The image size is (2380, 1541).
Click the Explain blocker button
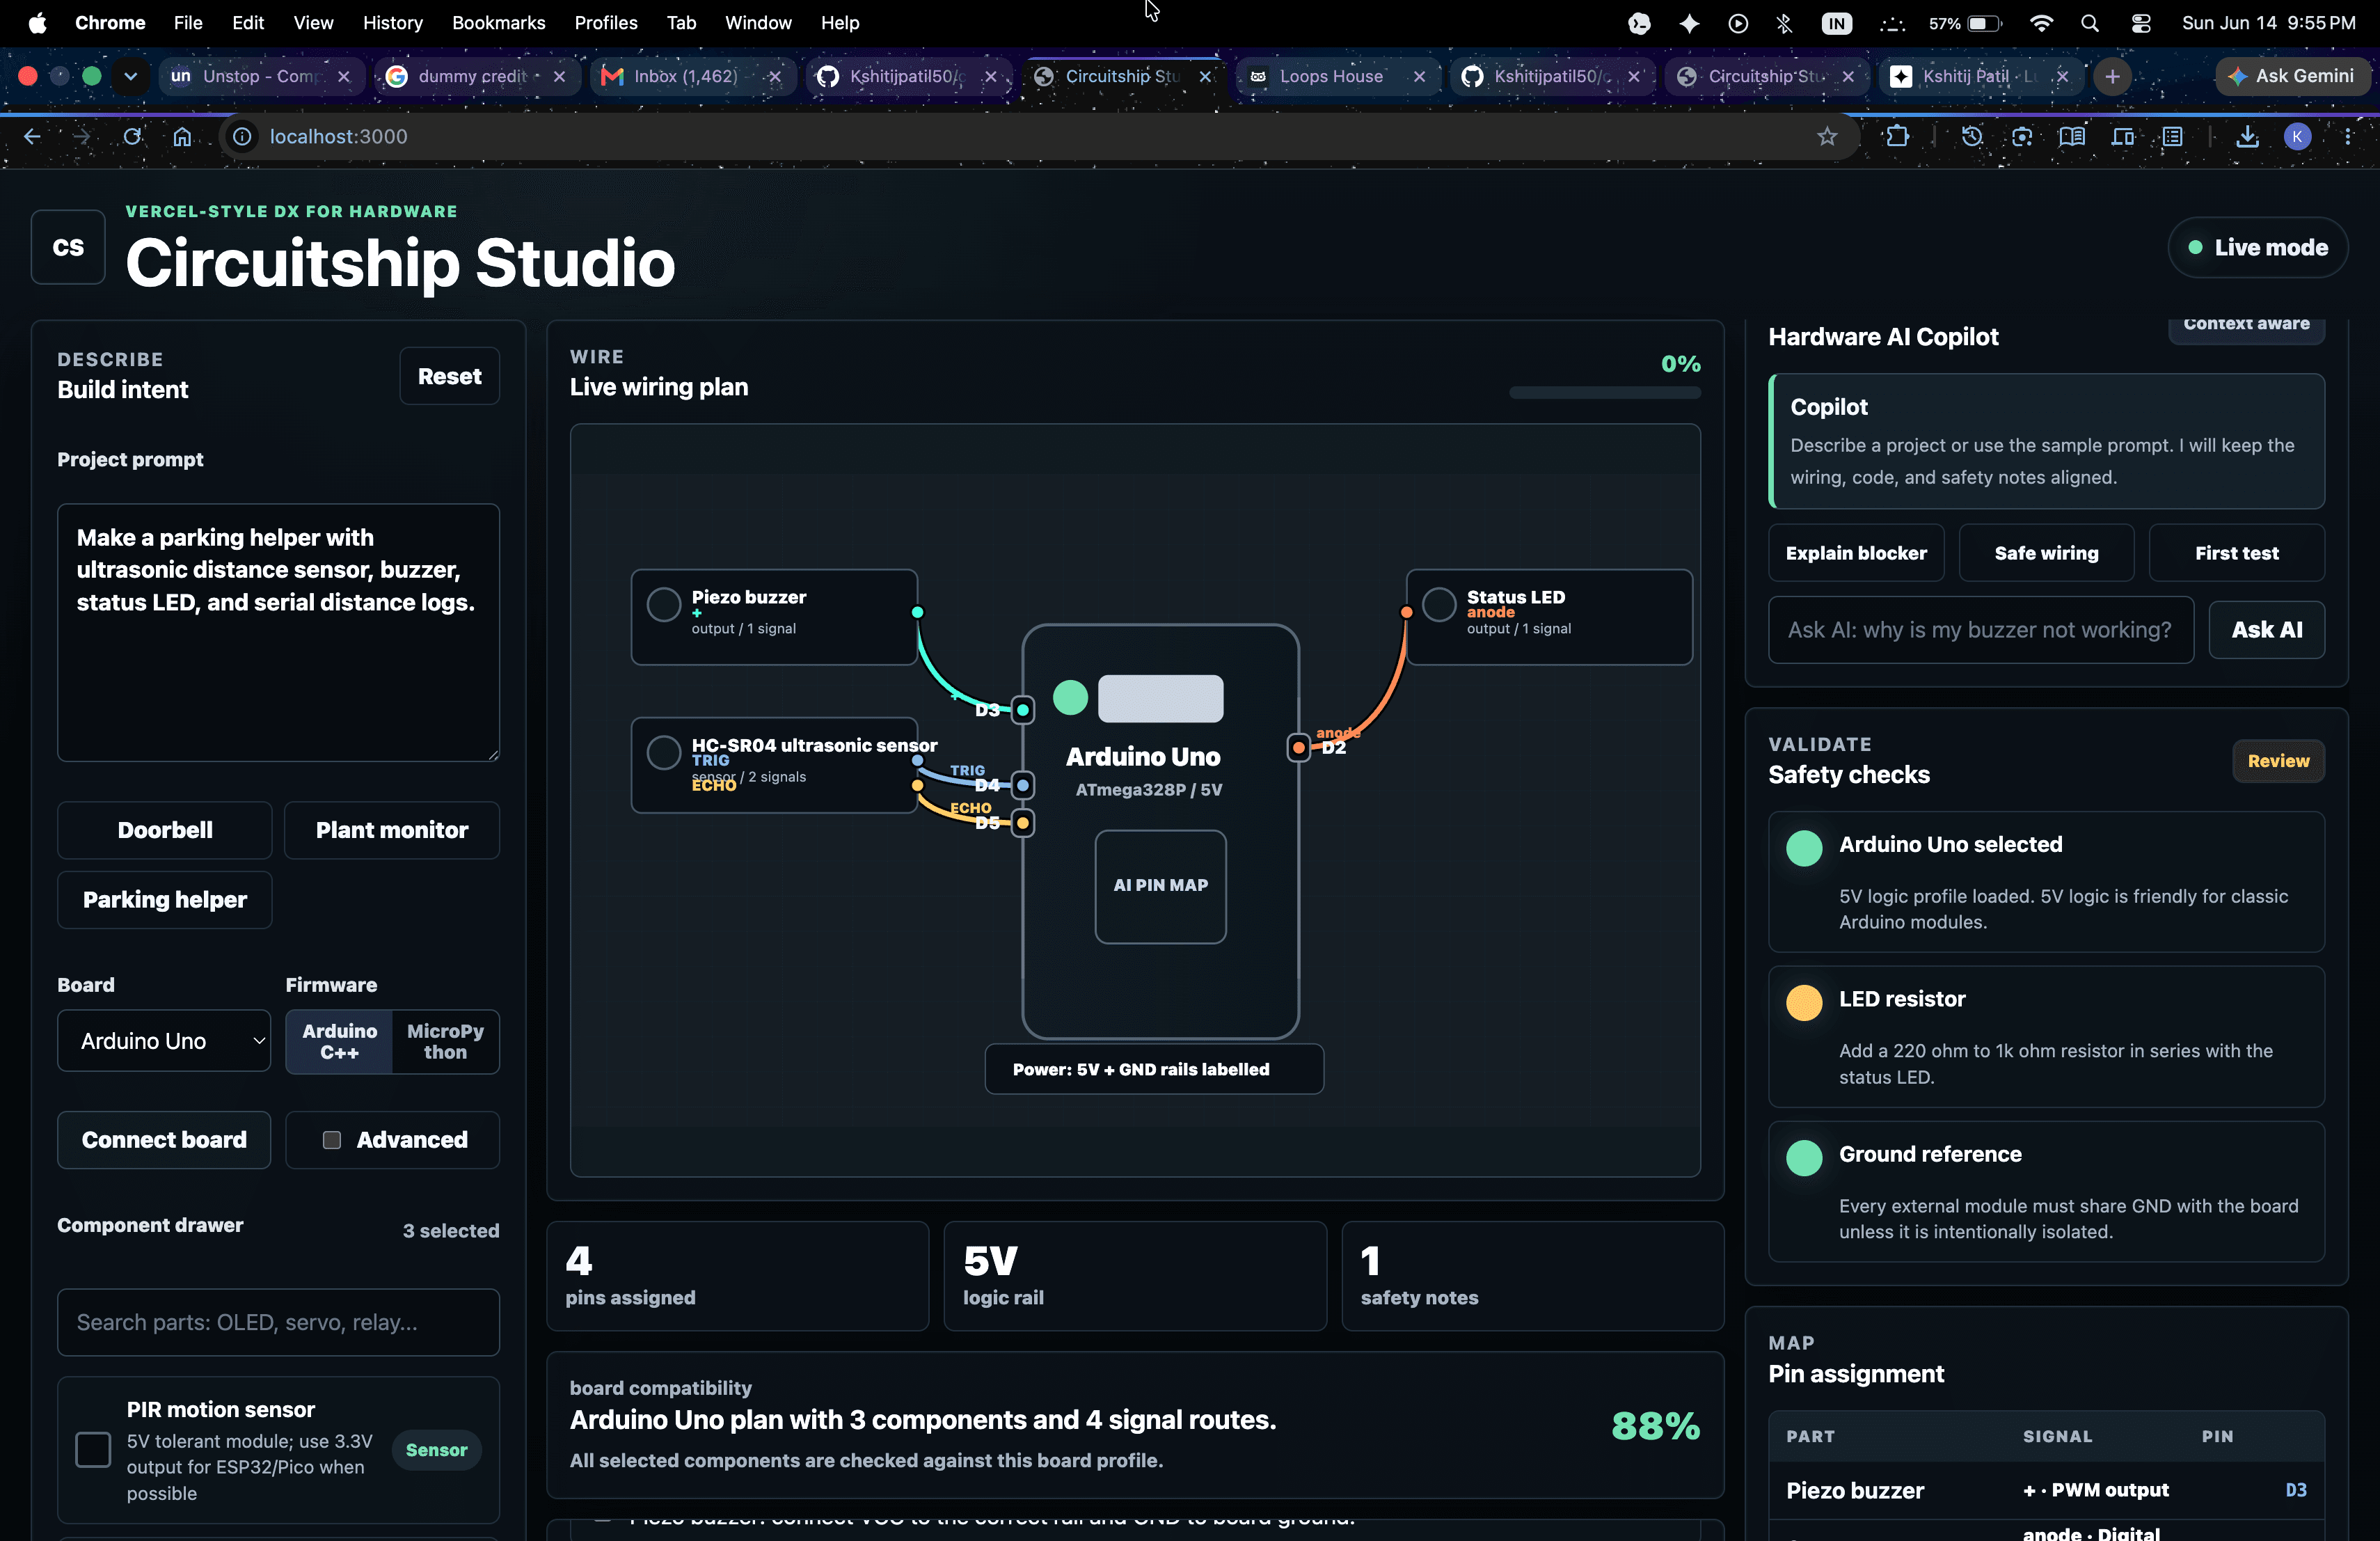pyautogui.click(x=1856, y=553)
